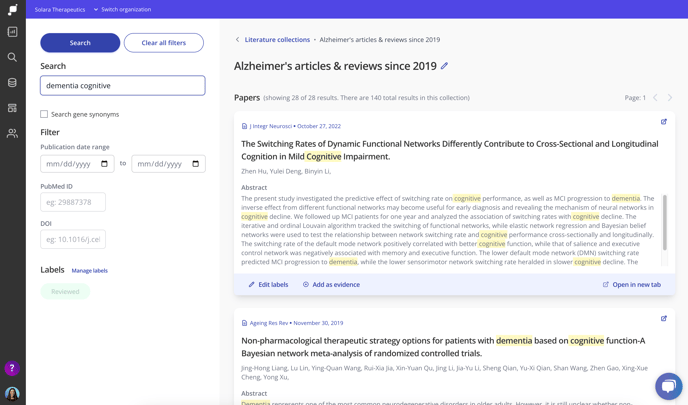
Task: Open external link icon on J Integr Neurosci paper
Action: click(x=664, y=122)
